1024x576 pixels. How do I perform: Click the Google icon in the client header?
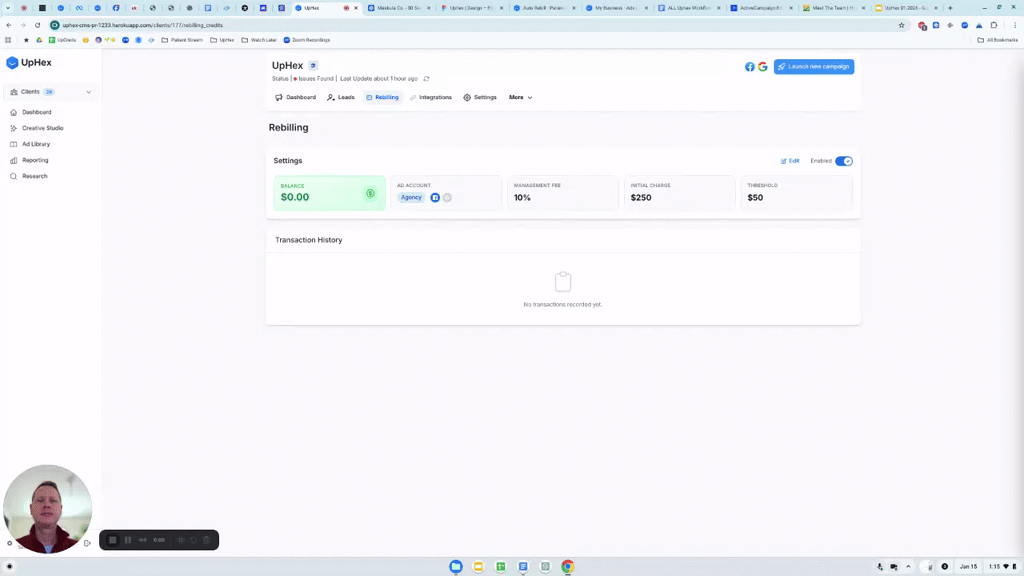click(x=763, y=66)
